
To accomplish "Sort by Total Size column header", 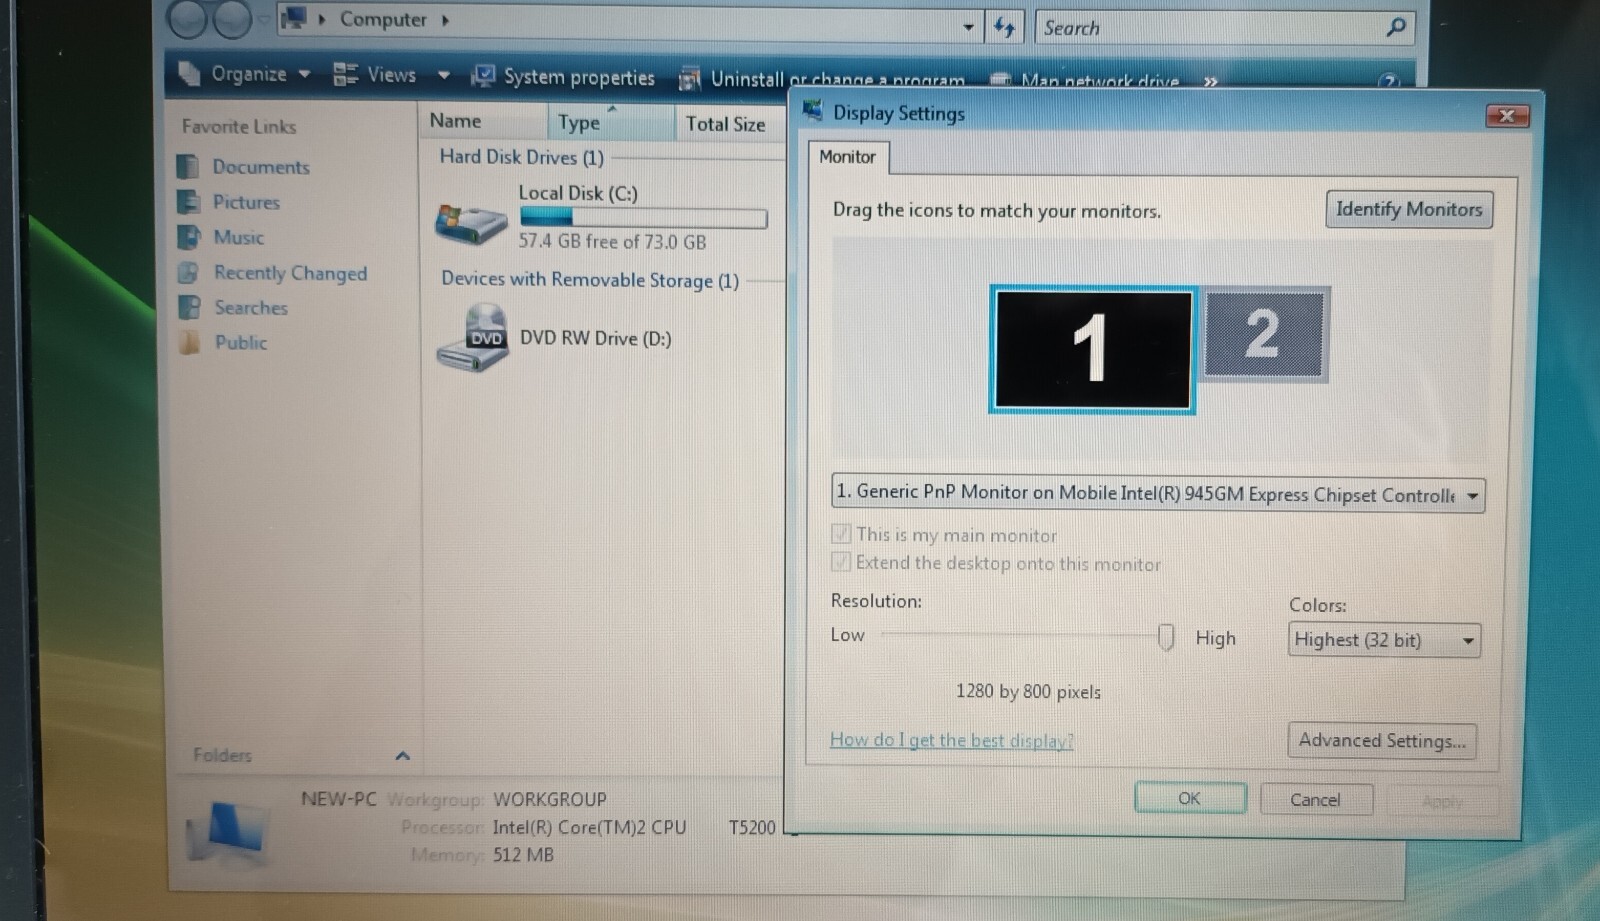I will [x=731, y=124].
